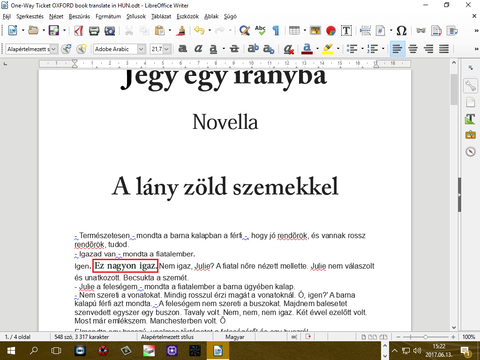Open the Beszúrás menu
The image size is (480, 360).
79,16
